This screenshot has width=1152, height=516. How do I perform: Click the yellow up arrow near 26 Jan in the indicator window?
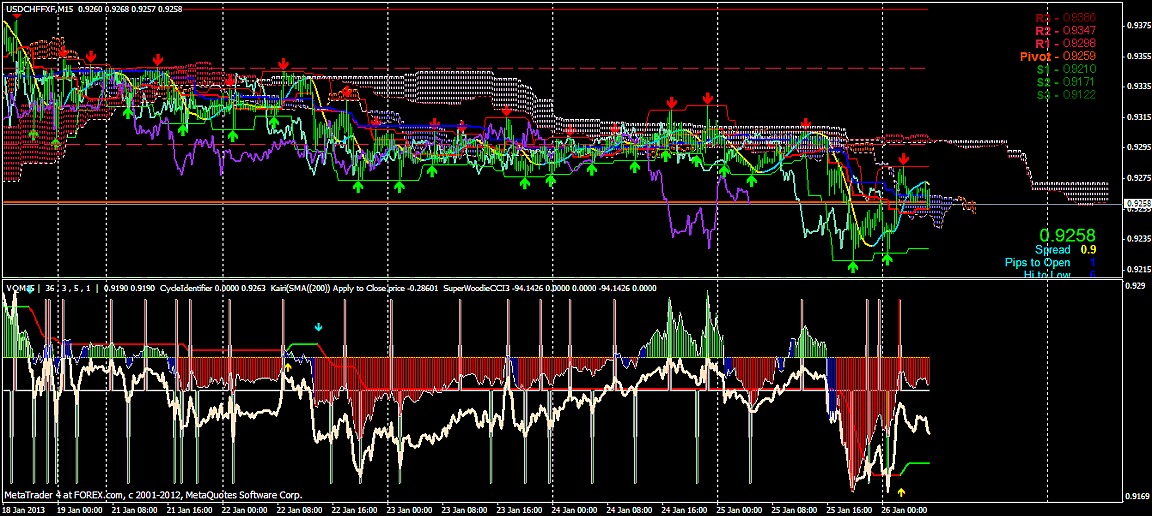(x=901, y=492)
